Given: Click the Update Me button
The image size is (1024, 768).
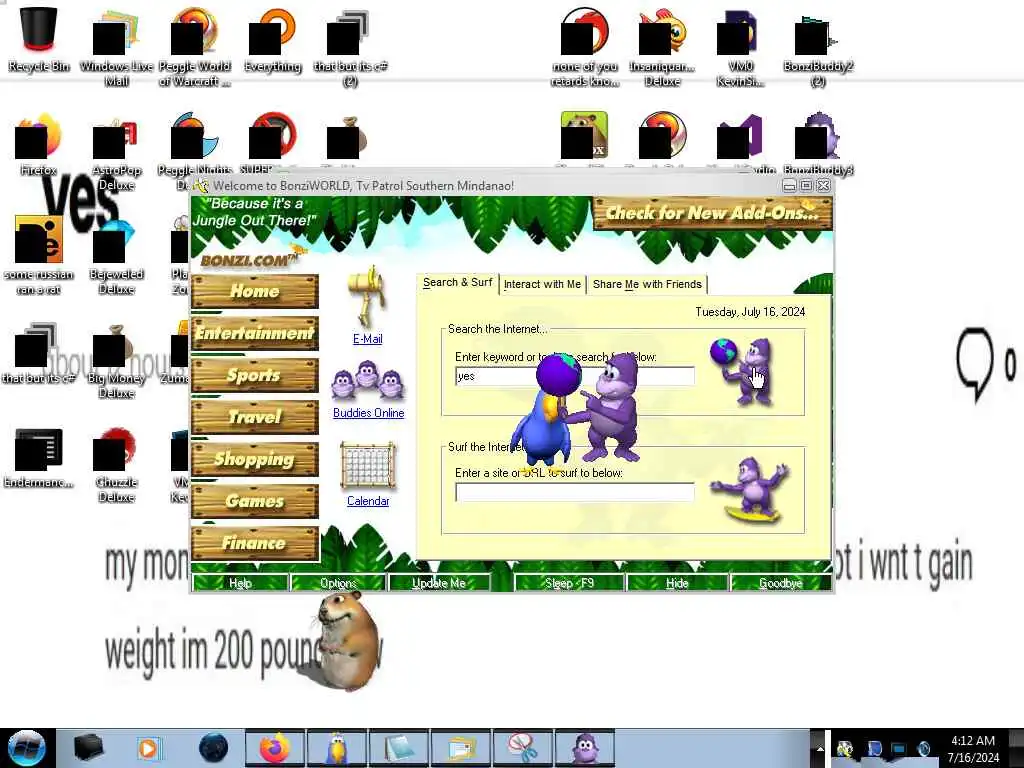Looking at the screenshot, I should pos(438,583).
